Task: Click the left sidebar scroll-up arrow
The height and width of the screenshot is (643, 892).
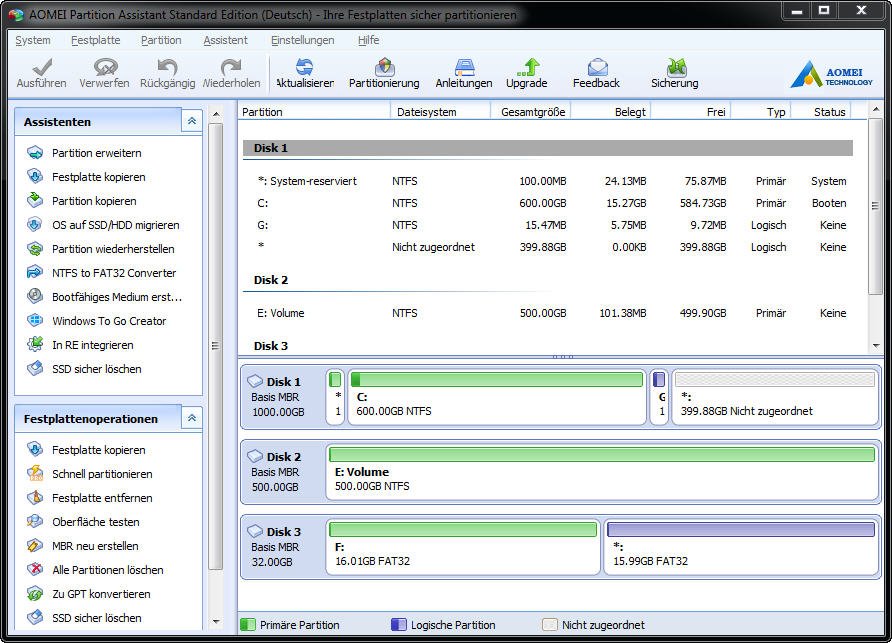Action: 216,114
